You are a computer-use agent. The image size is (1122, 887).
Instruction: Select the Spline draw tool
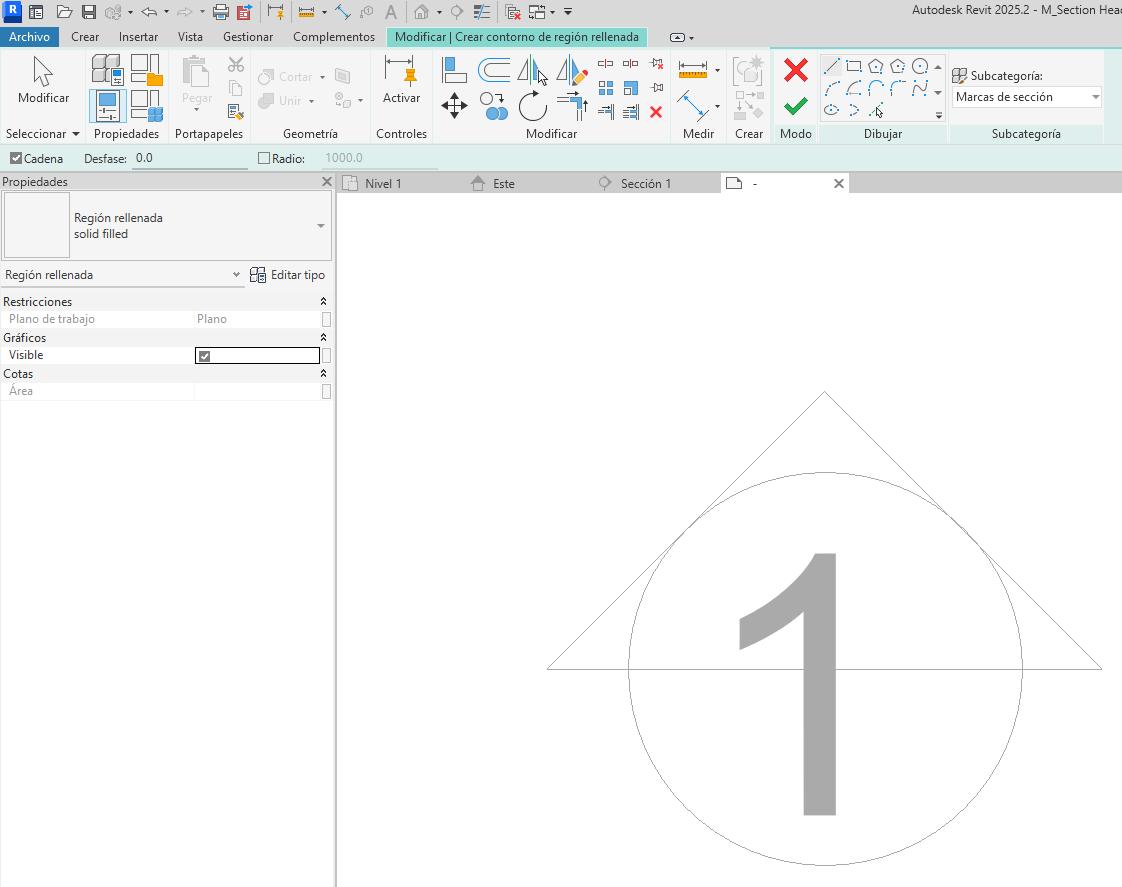(x=920, y=89)
